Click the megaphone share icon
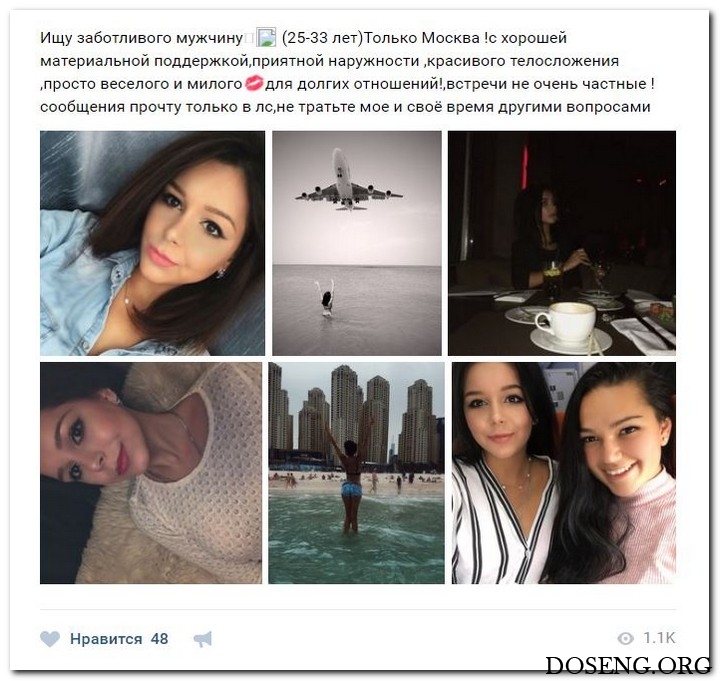720x681 pixels. pos(202,639)
